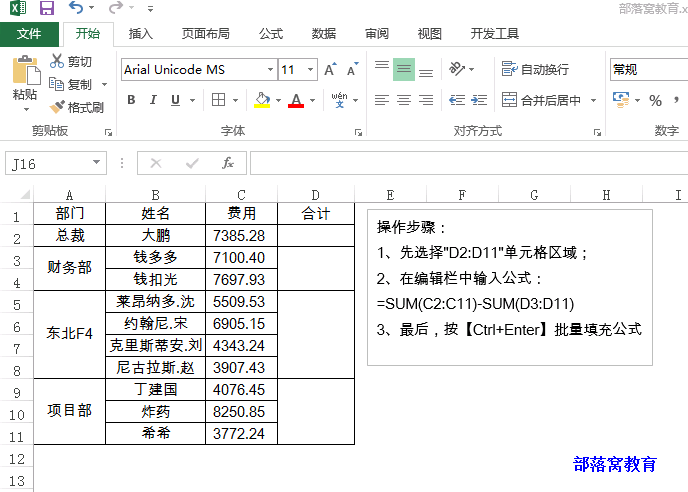Image resolution: width=688 pixels, height=492 pixels.
Task: Open clipboard group dialog launcher
Action: [108, 132]
